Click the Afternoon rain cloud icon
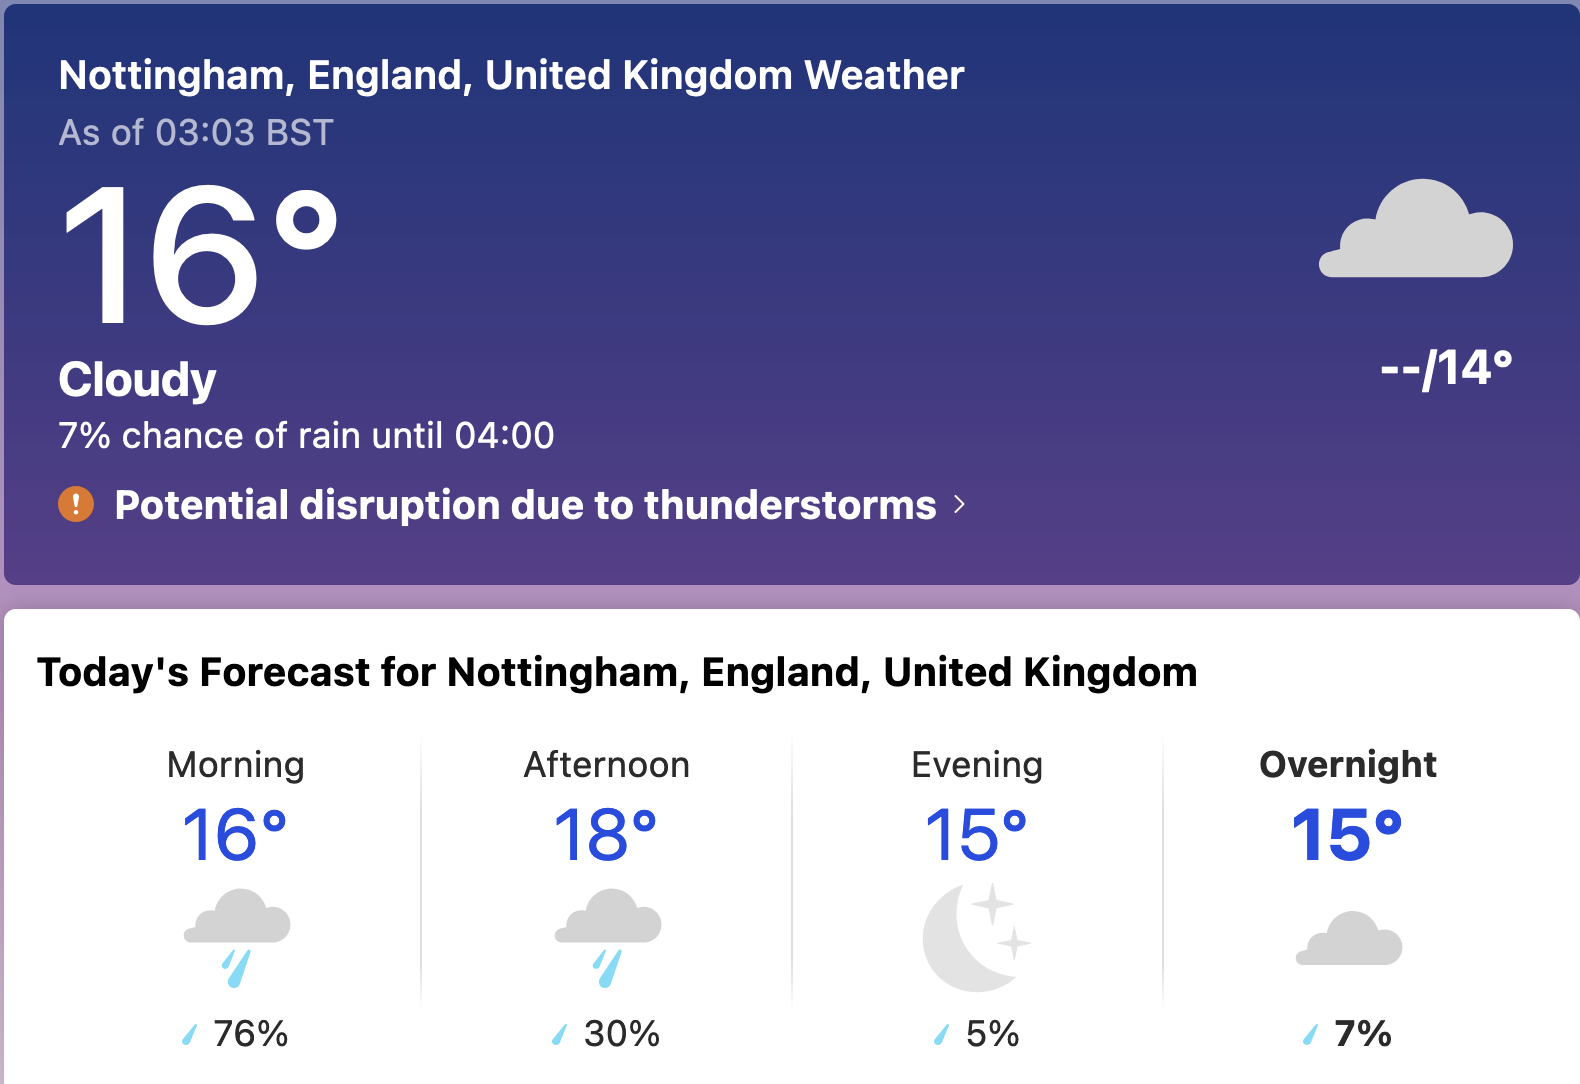The height and width of the screenshot is (1084, 1580). (608, 936)
